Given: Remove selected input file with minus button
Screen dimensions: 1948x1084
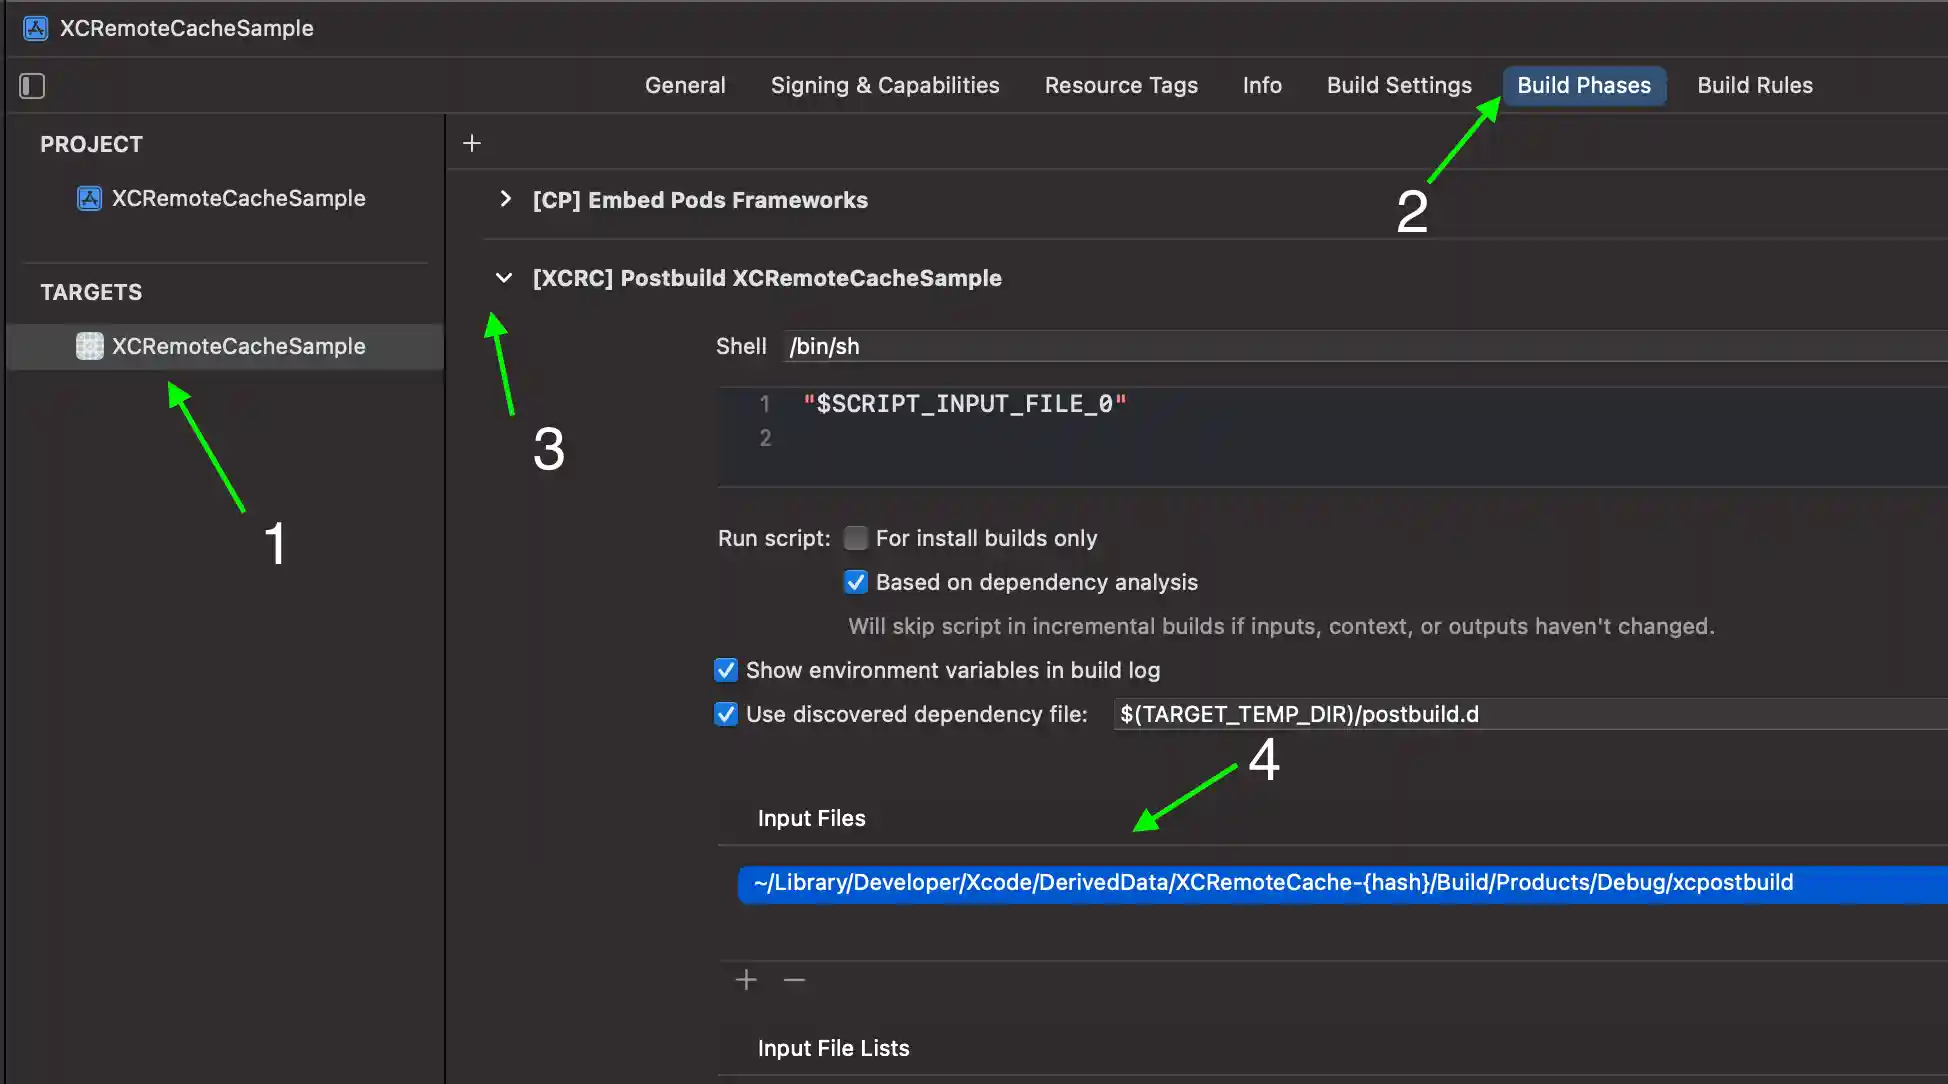Looking at the screenshot, I should point(794,980).
